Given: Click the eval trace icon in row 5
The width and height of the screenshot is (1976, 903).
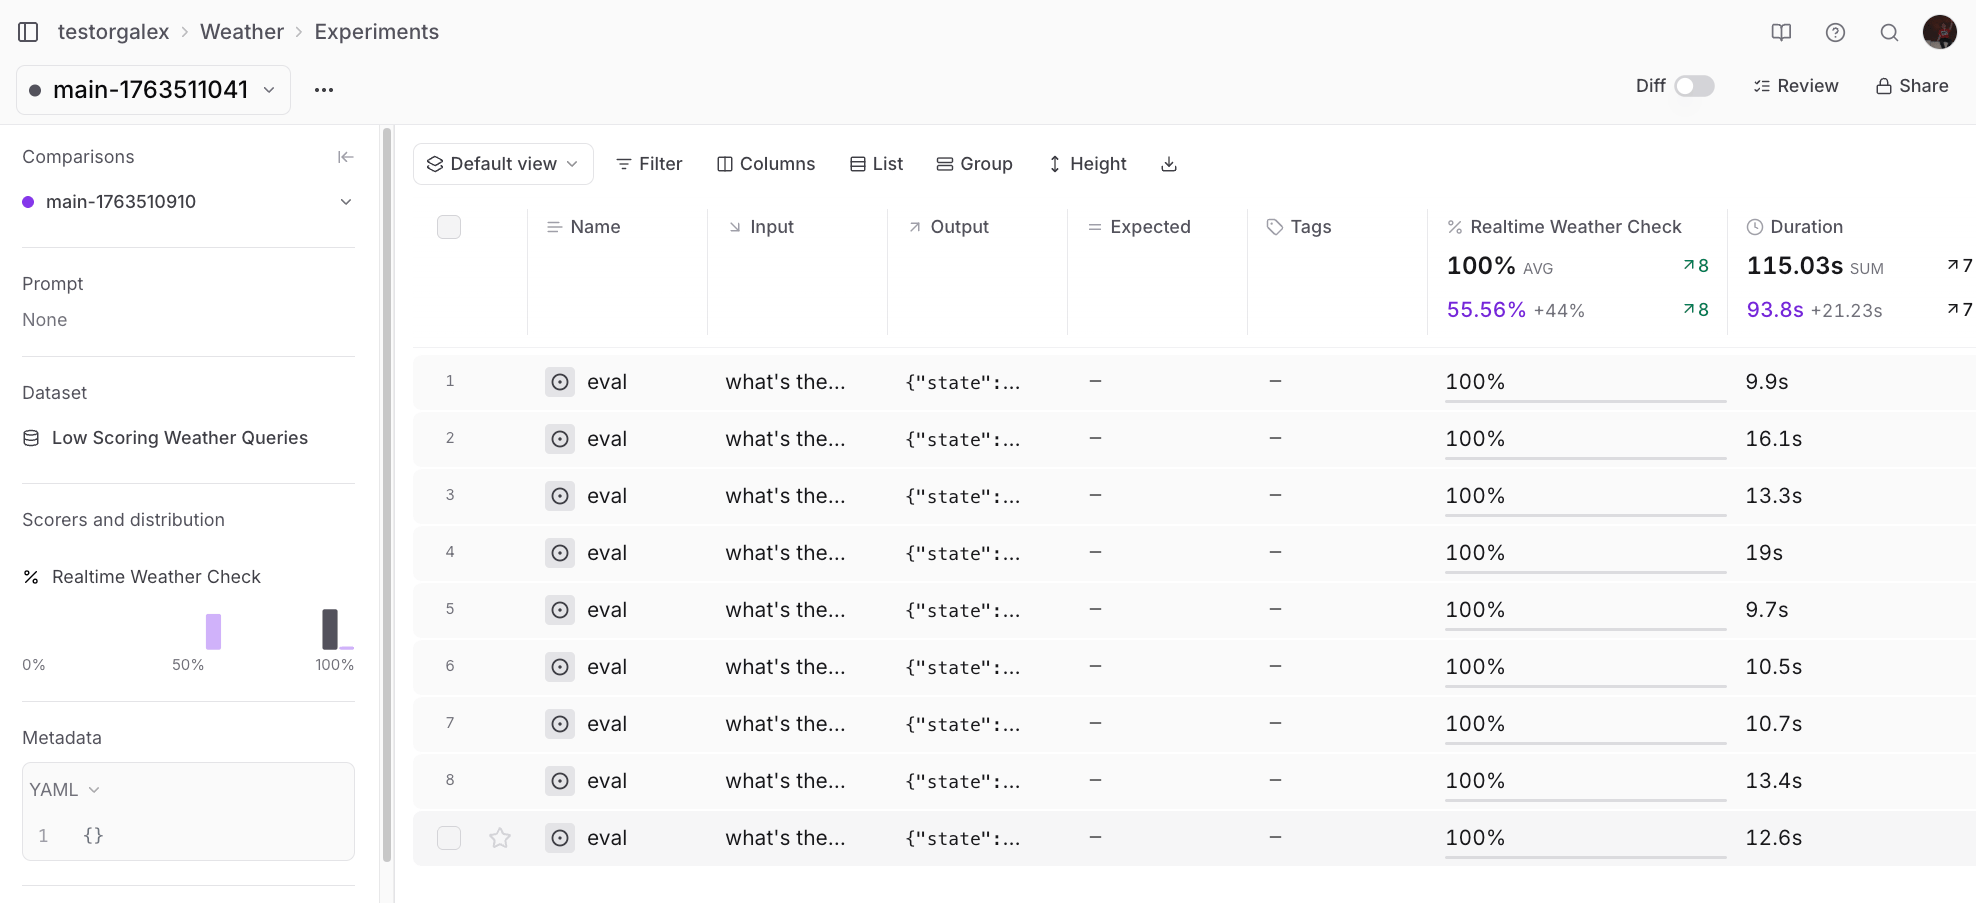Looking at the screenshot, I should pyautogui.click(x=560, y=610).
